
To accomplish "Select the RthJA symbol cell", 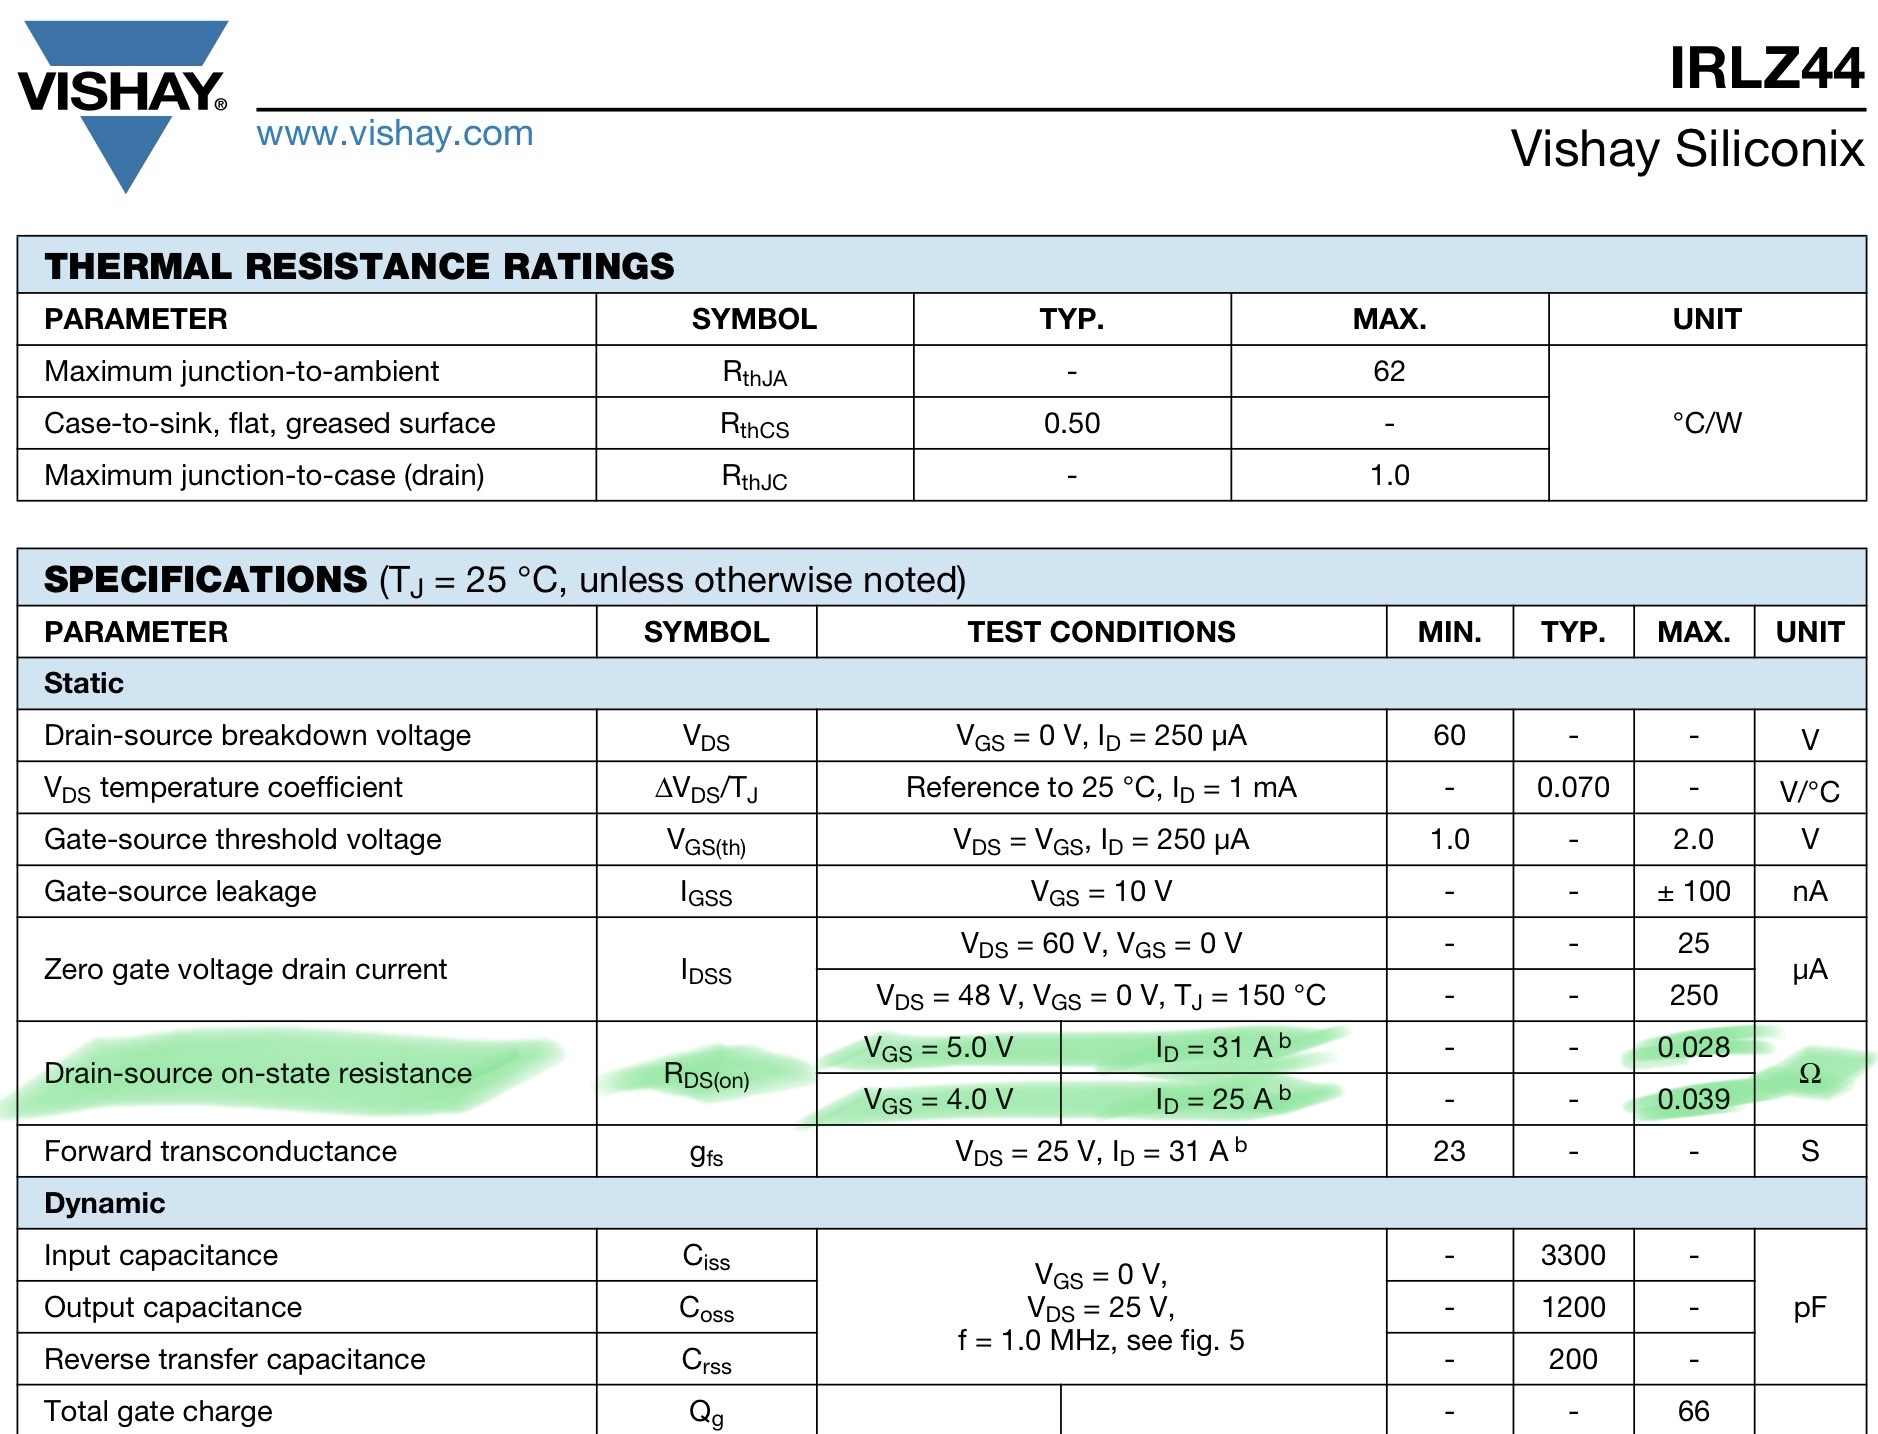I will (754, 373).
